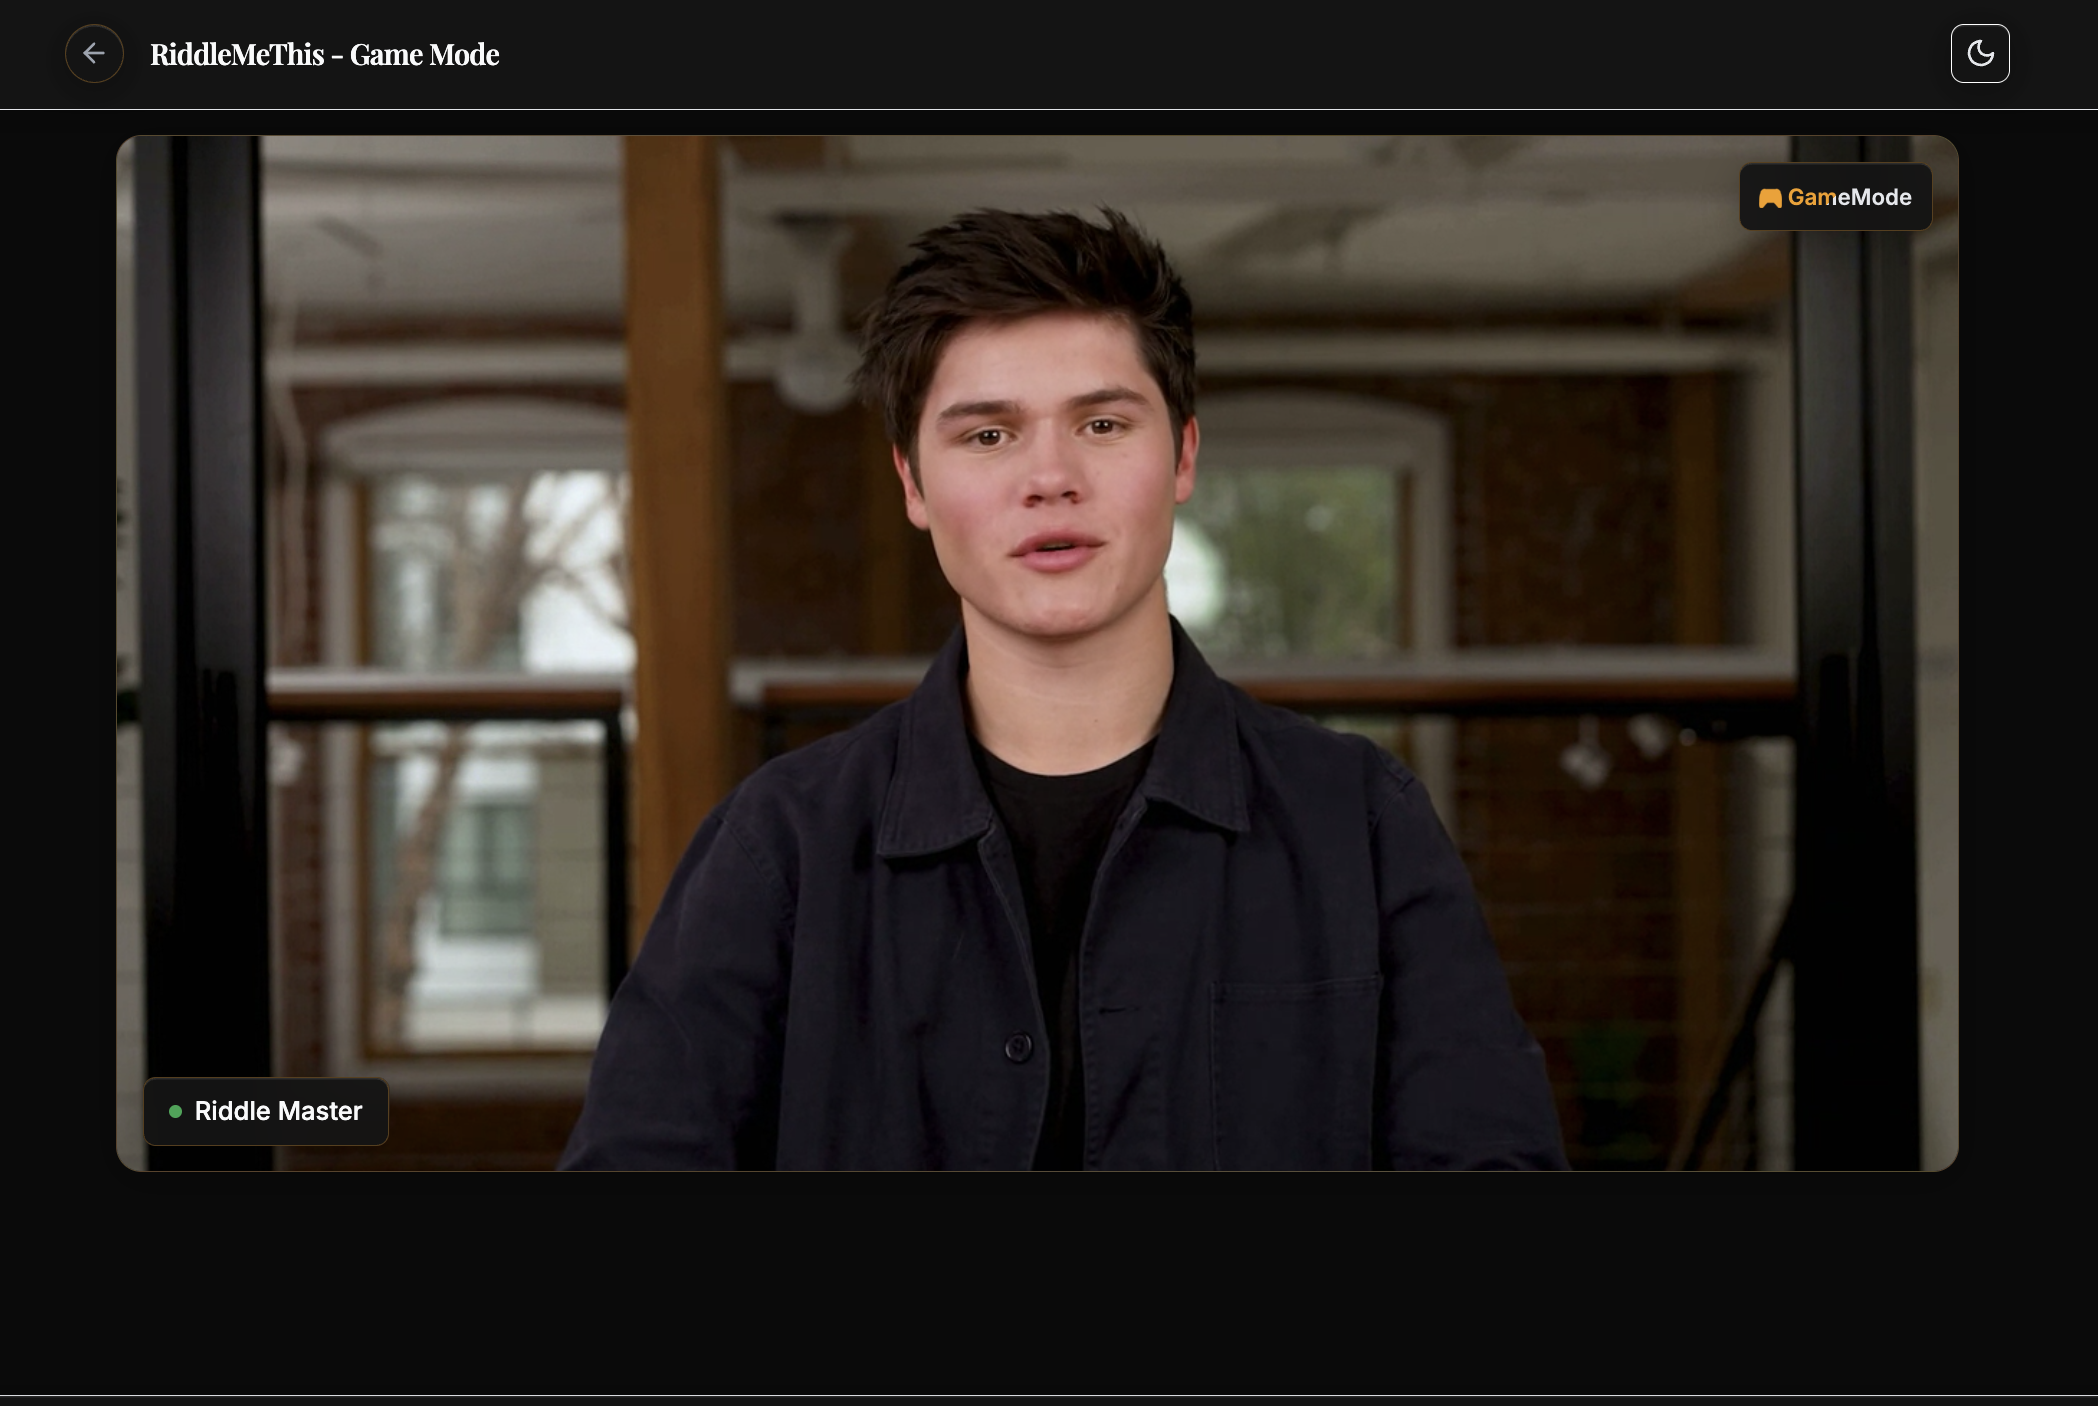The image size is (2098, 1406).
Task: Click the main video feed center
Action: 1037,653
